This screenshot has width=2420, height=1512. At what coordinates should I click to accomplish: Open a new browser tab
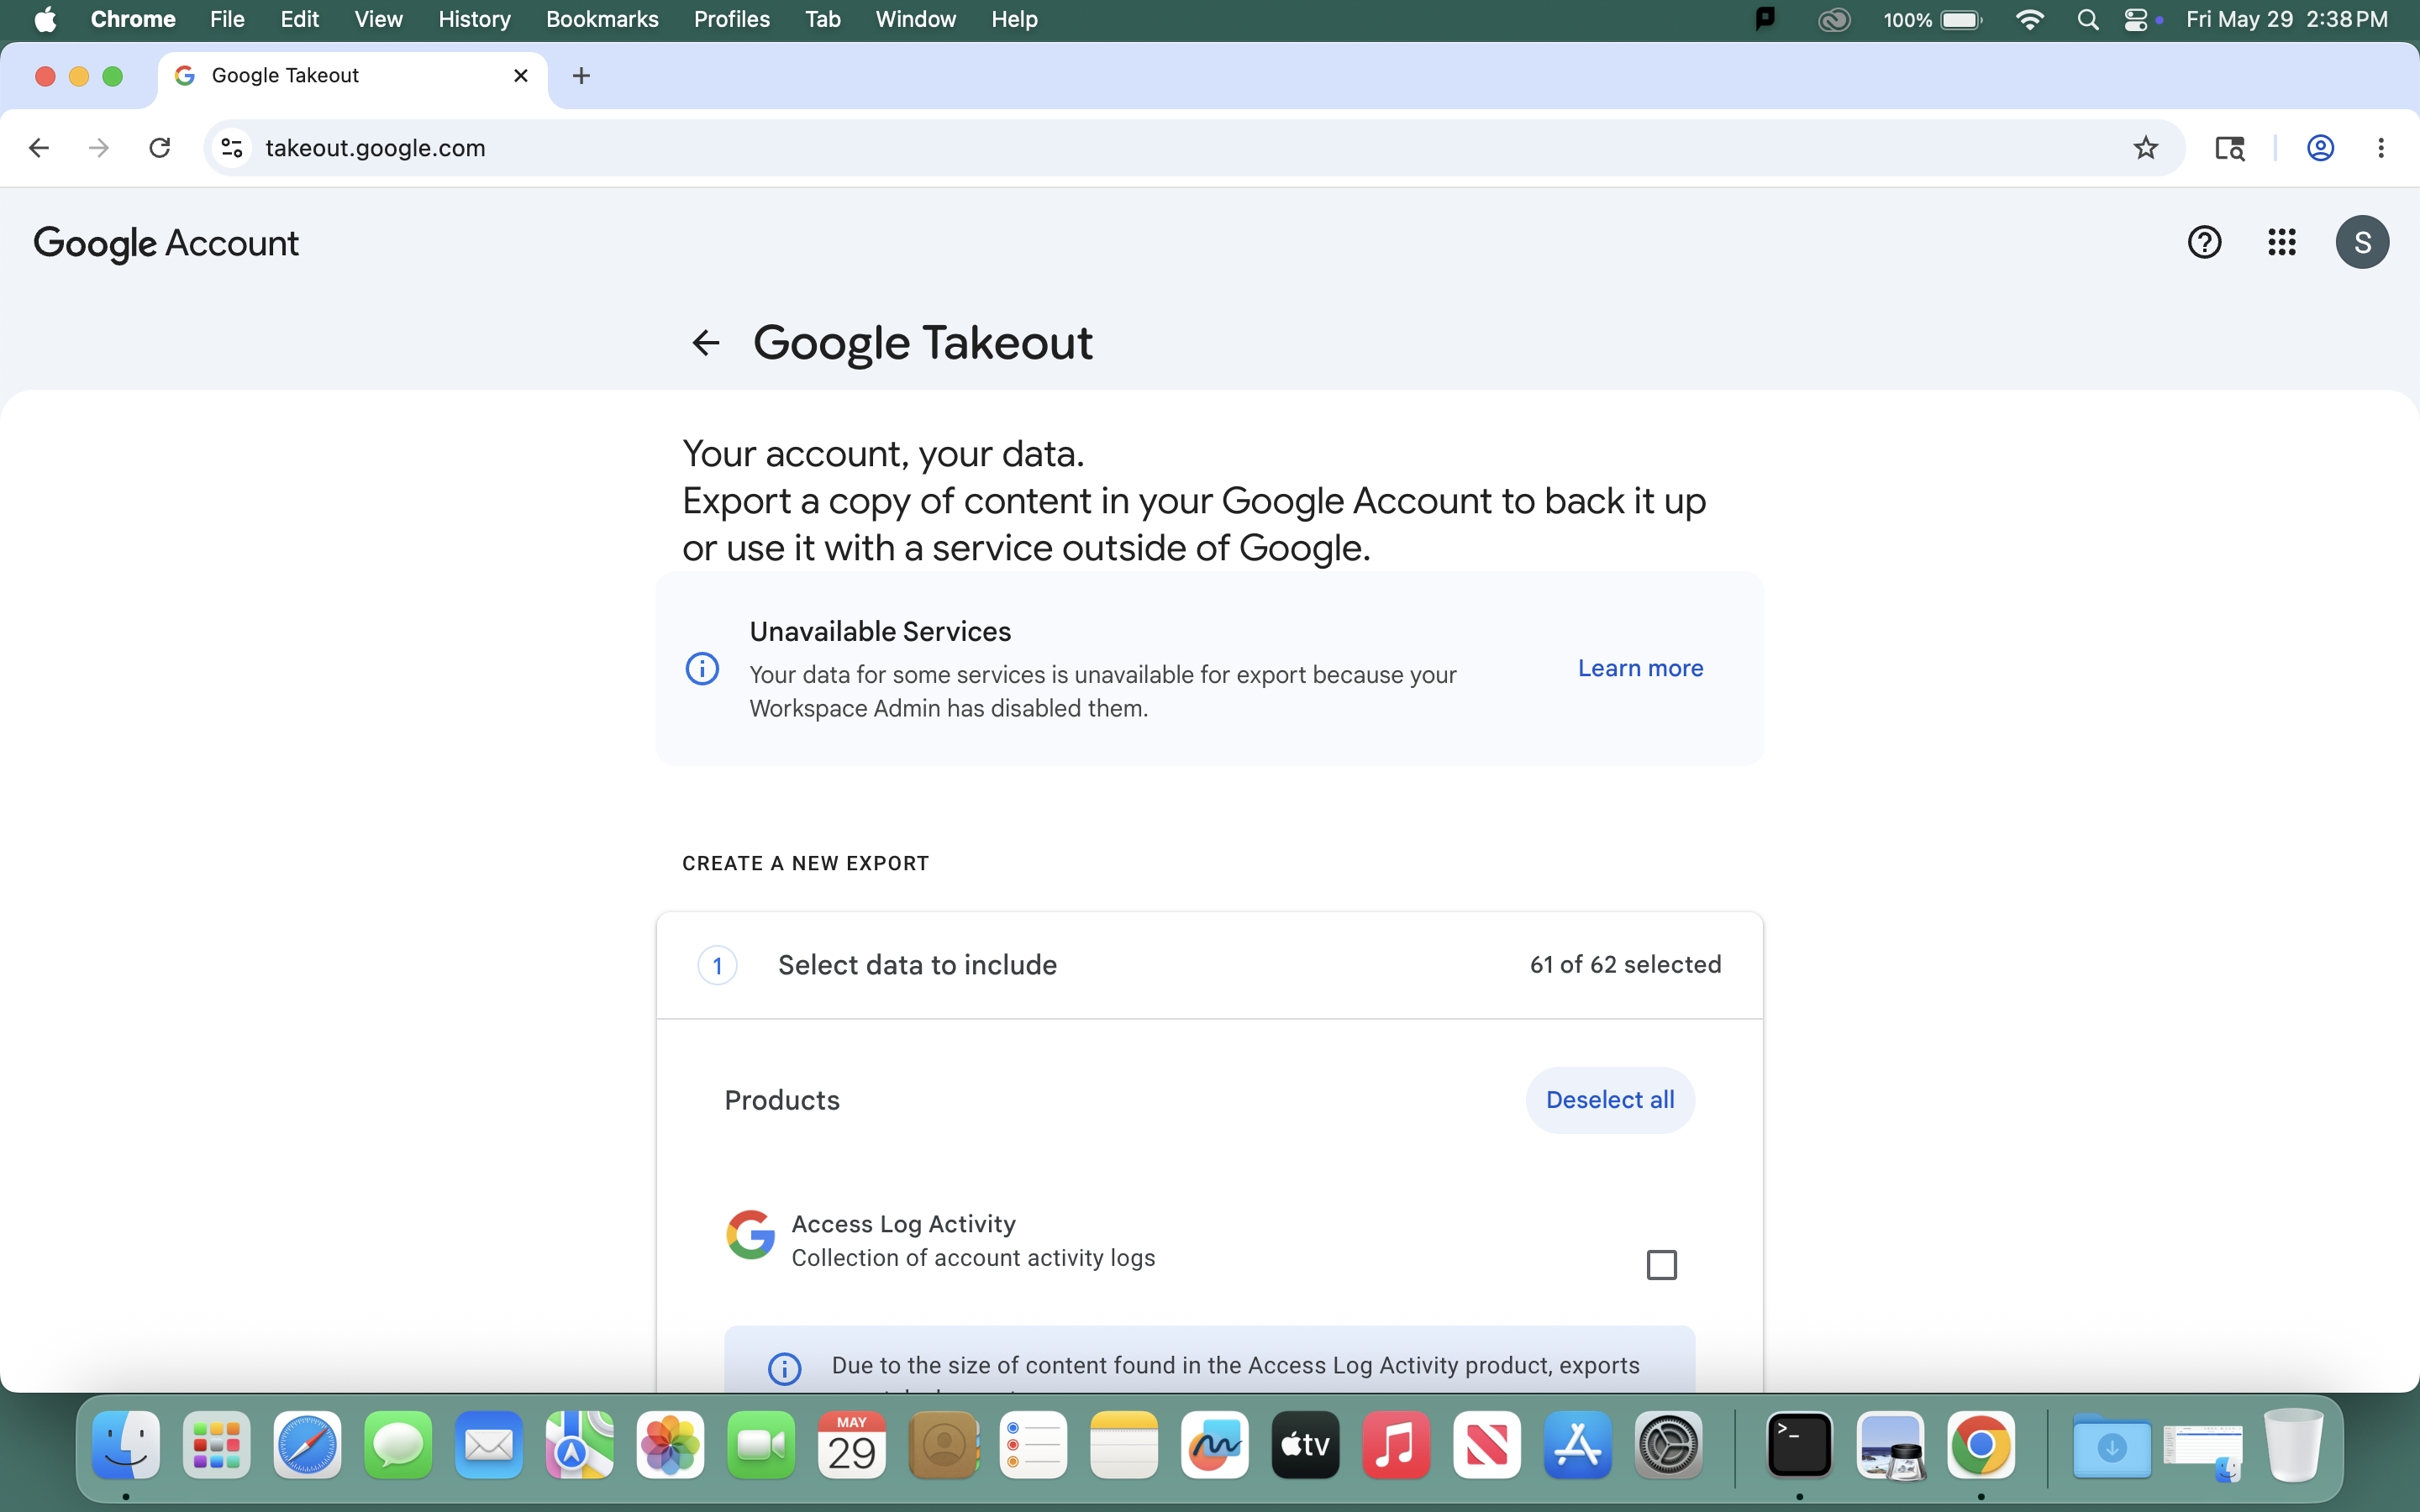coord(581,76)
